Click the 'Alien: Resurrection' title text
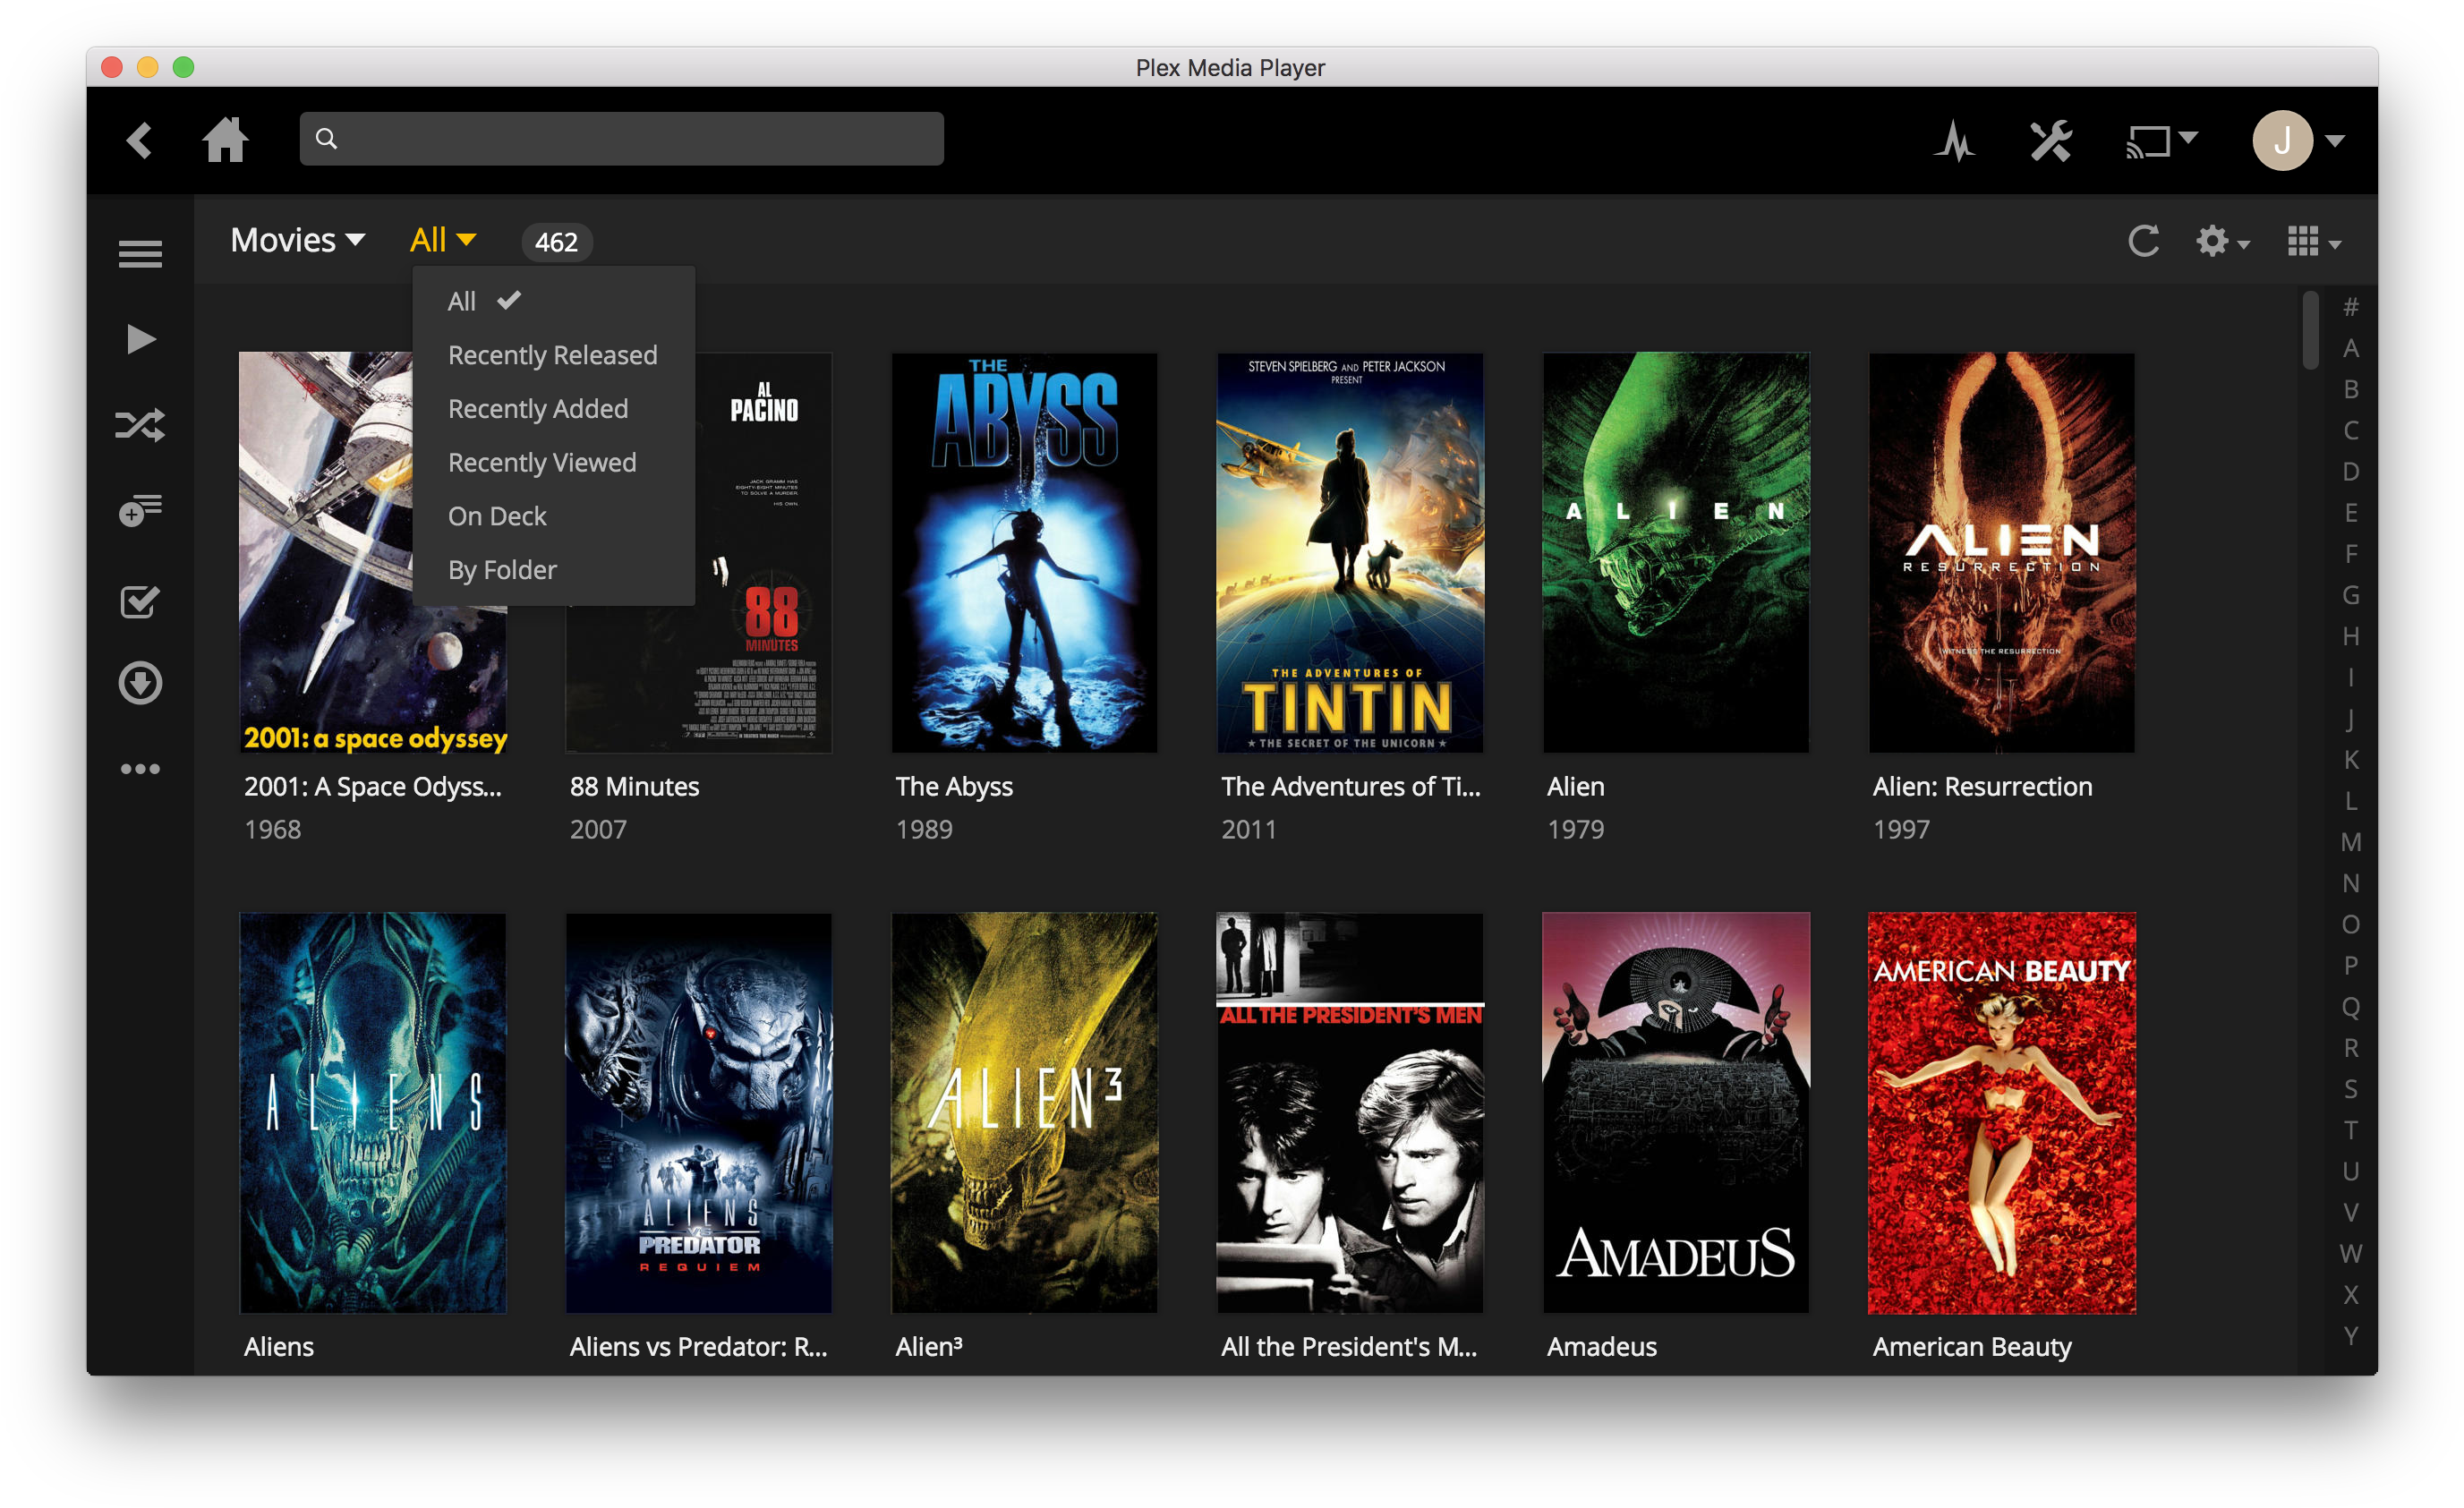 [x=1982, y=787]
